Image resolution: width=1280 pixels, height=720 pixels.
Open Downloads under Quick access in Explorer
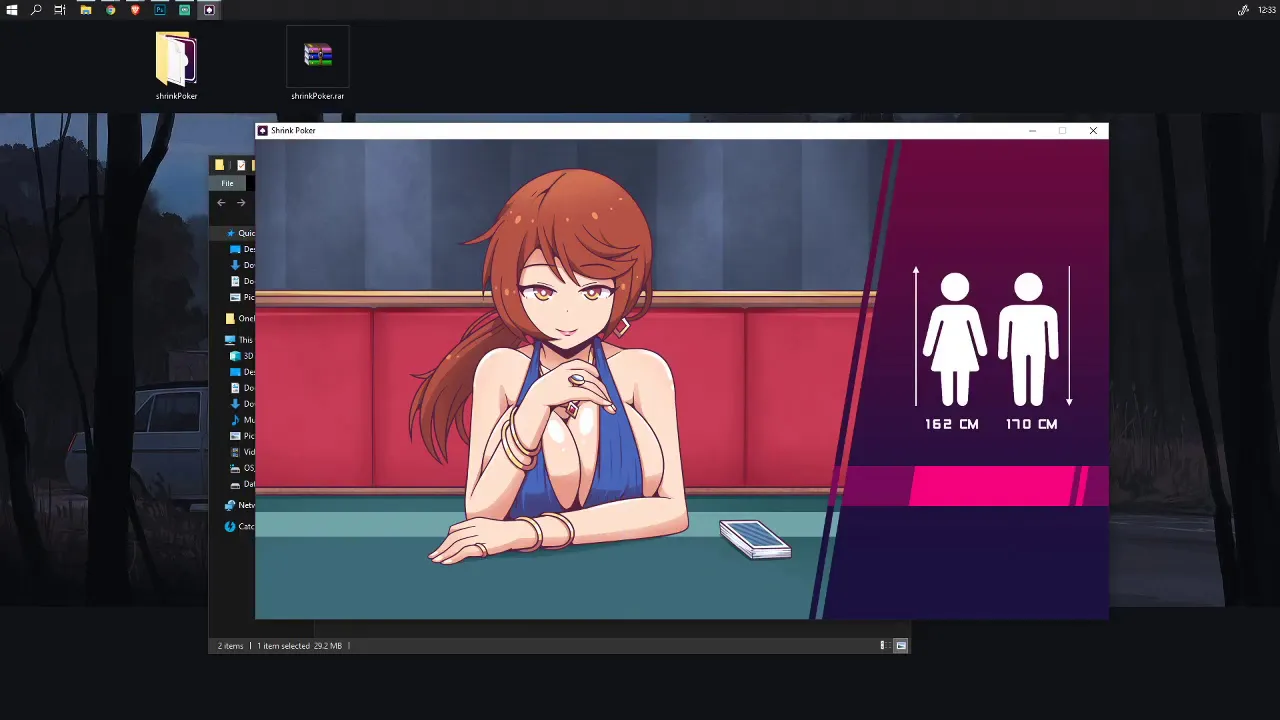point(243,265)
